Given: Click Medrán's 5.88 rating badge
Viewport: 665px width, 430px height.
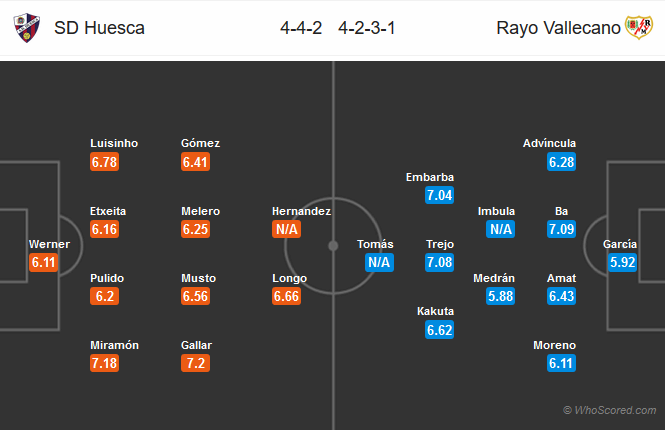Looking at the screenshot, I should 500,296.
